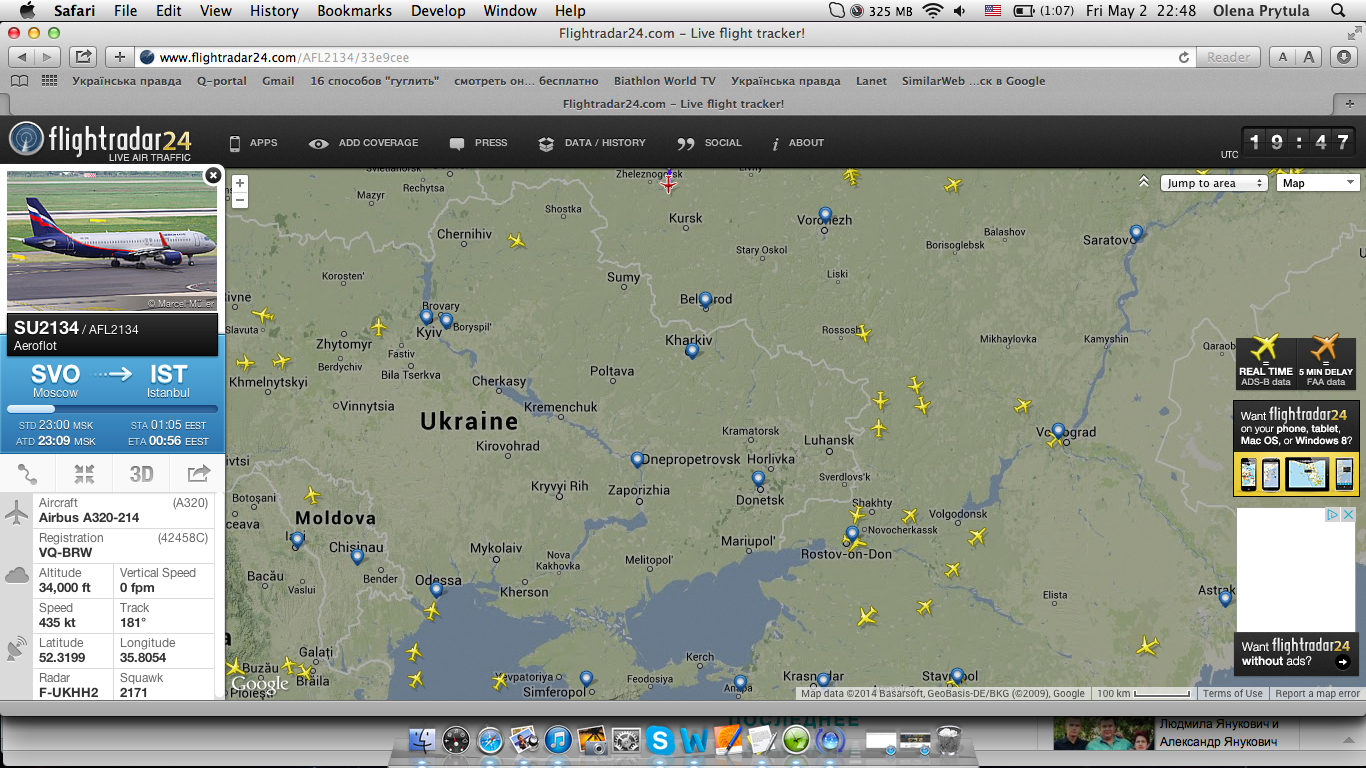Open Safari downloads arrow icon
This screenshot has width=1366, height=768.
pyautogui.click(x=1343, y=57)
